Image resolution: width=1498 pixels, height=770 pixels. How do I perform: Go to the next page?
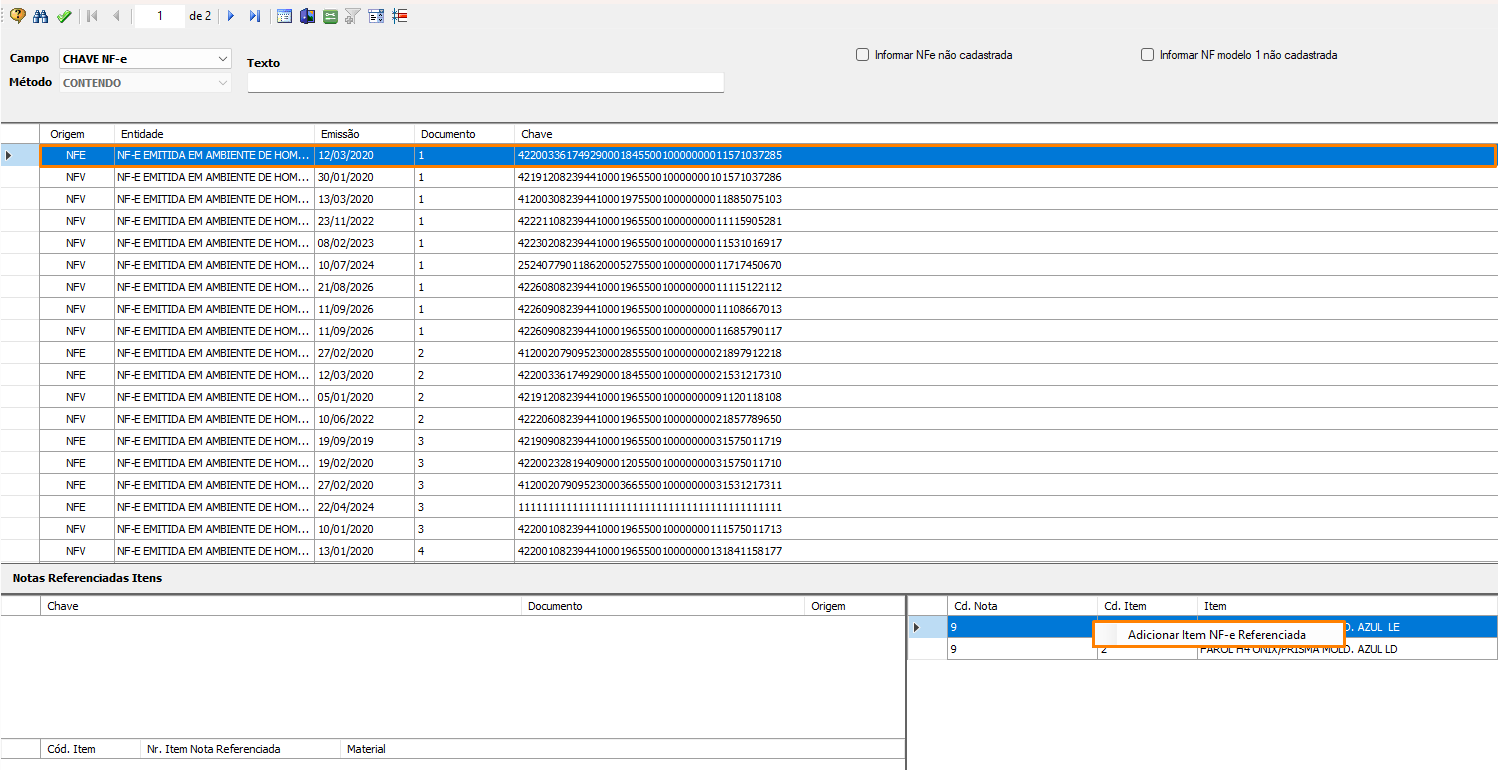[x=231, y=16]
